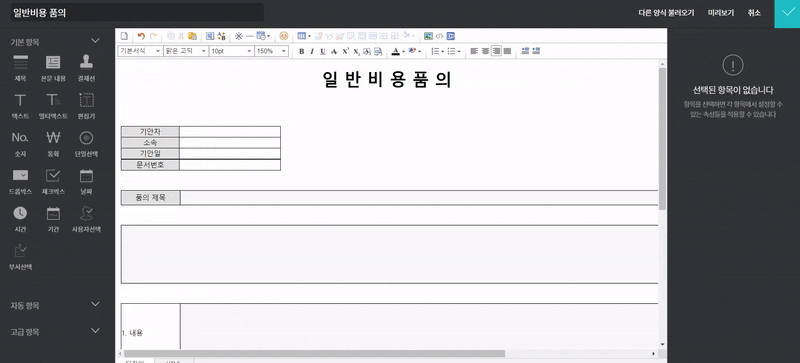Image resolution: width=800 pixels, height=363 pixels.
Task: Click 취소 cancel
Action: (754, 13)
